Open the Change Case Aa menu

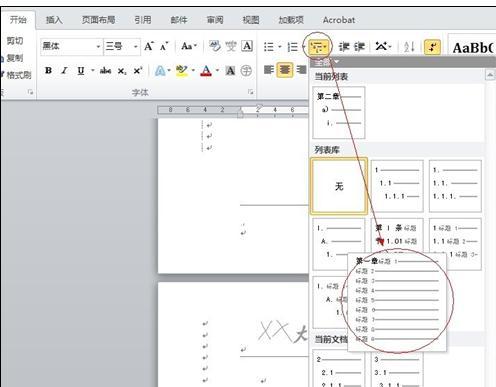pos(189,46)
